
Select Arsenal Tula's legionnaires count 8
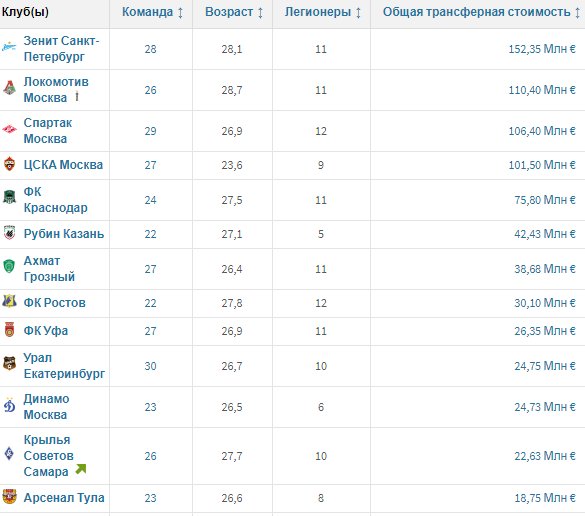321,498
